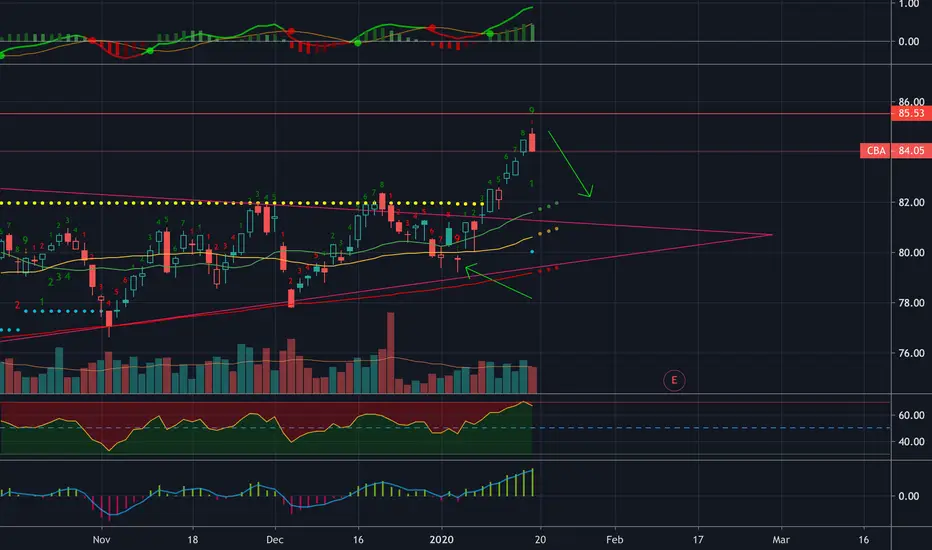Click the Nov label on time axis
Viewport: 932px width, 550px height.
102,540
